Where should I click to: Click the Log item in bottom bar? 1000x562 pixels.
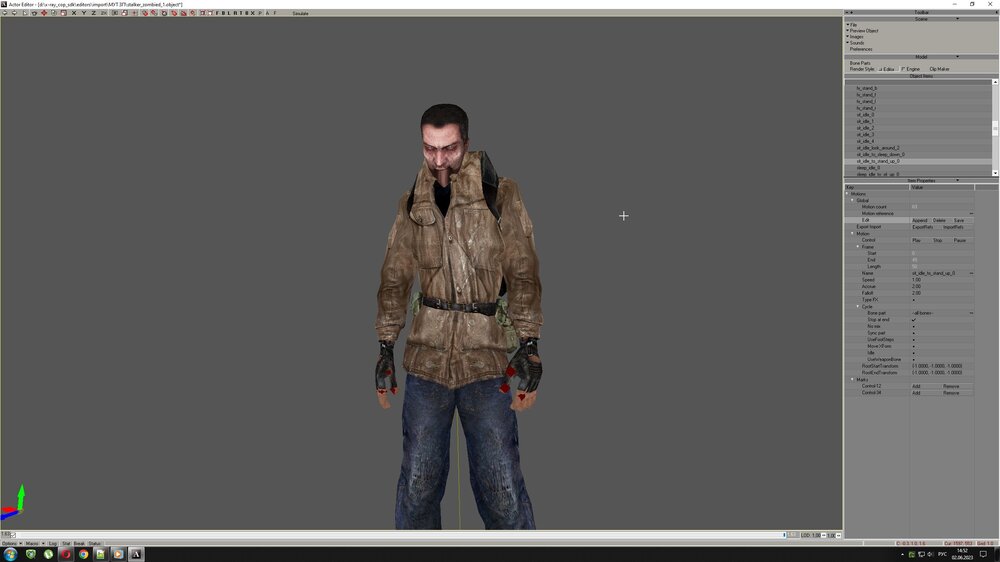52,544
